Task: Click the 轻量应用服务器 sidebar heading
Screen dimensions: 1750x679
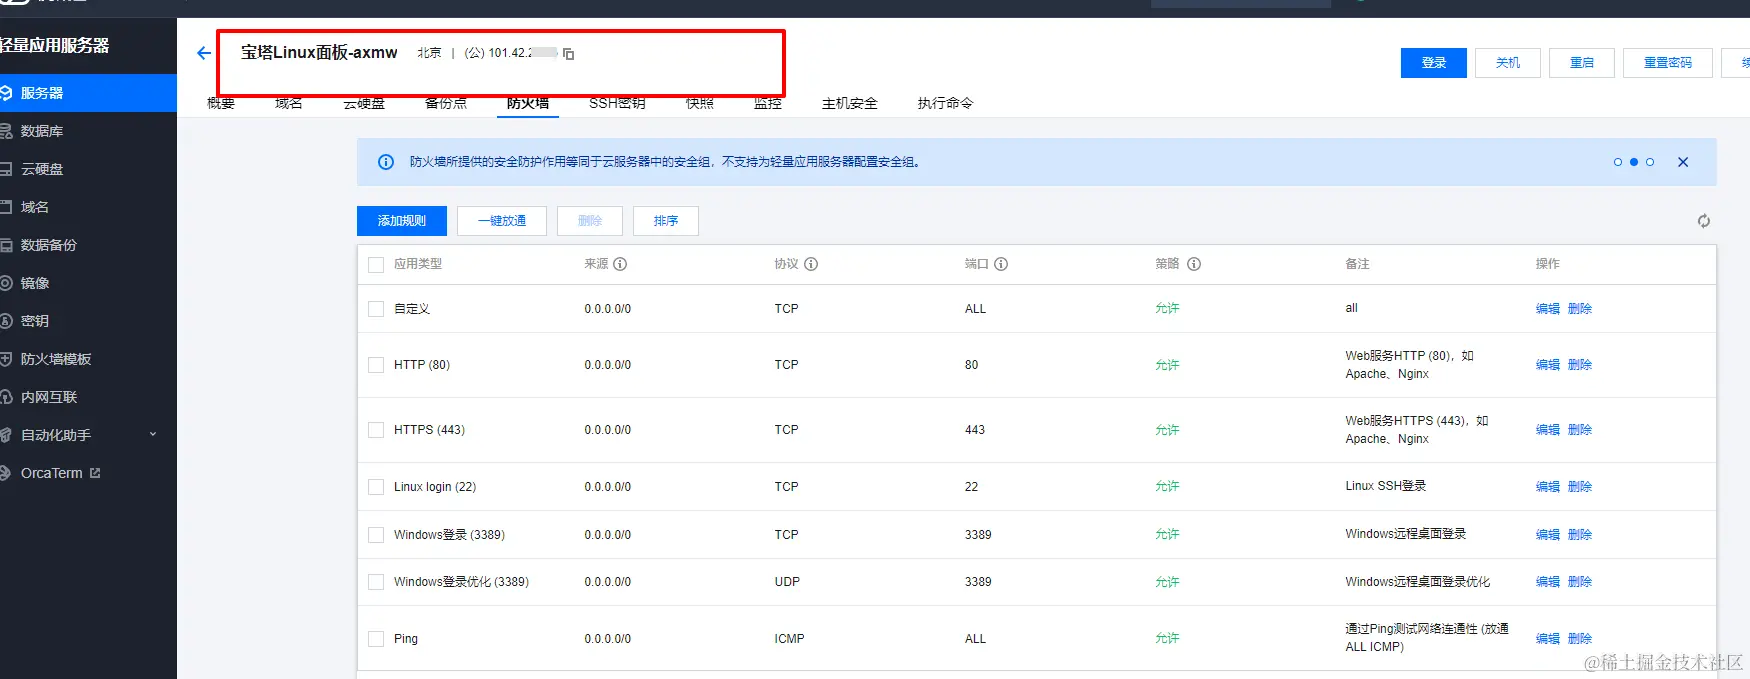Action: [55, 45]
